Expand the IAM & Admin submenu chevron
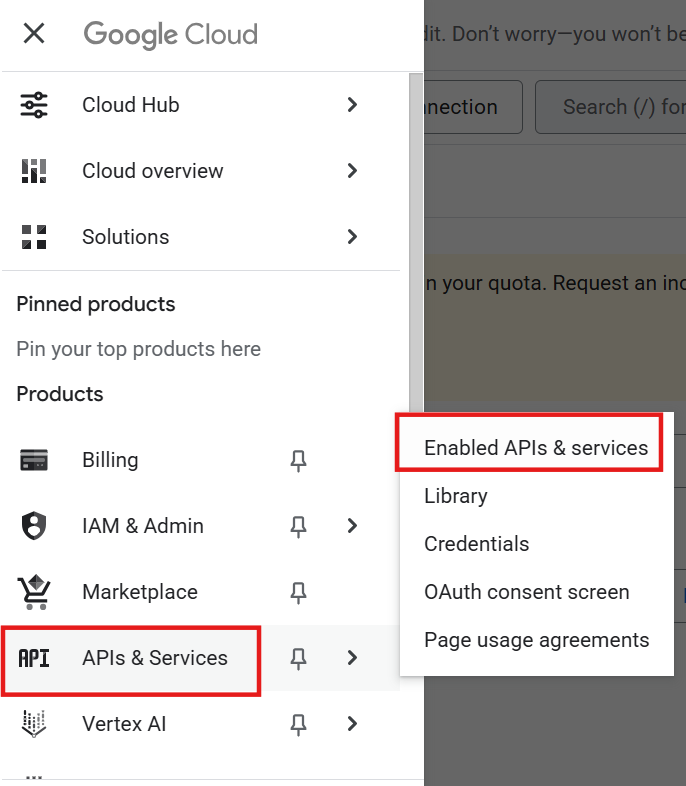 pyautogui.click(x=352, y=526)
